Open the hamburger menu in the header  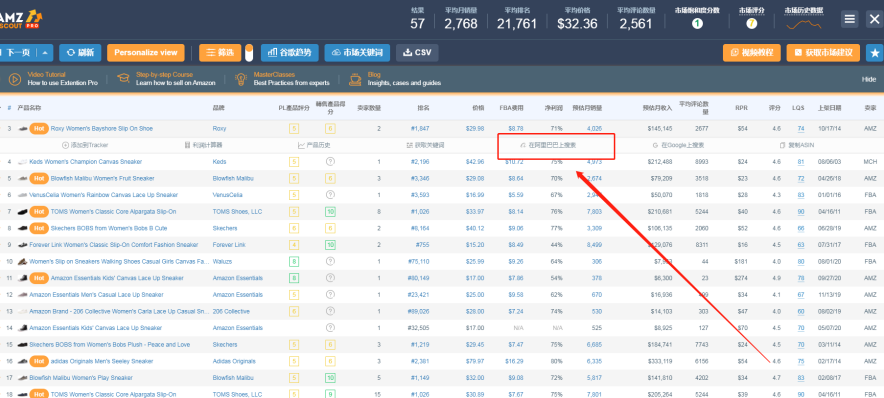(849, 19)
